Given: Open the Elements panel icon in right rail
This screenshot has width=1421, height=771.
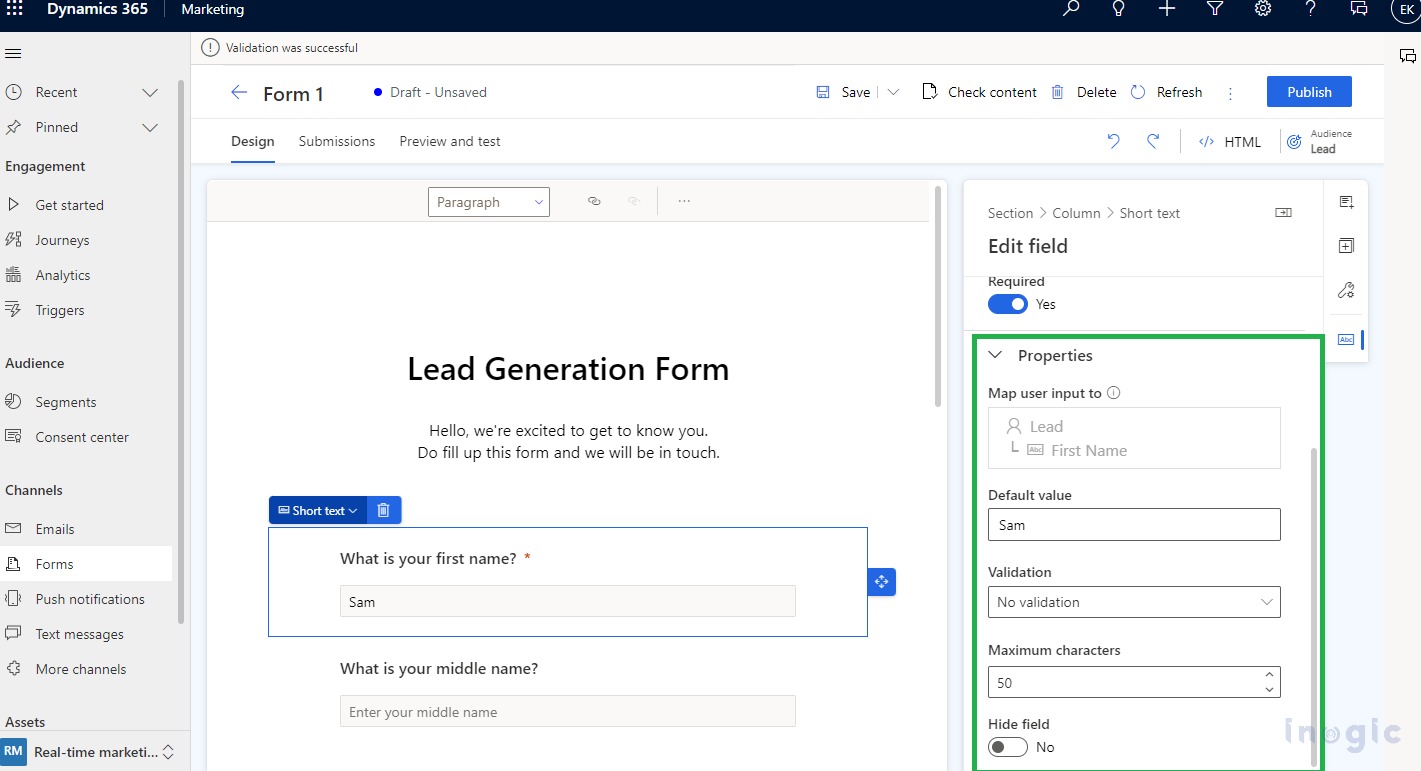Looking at the screenshot, I should click(x=1346, y=202).
